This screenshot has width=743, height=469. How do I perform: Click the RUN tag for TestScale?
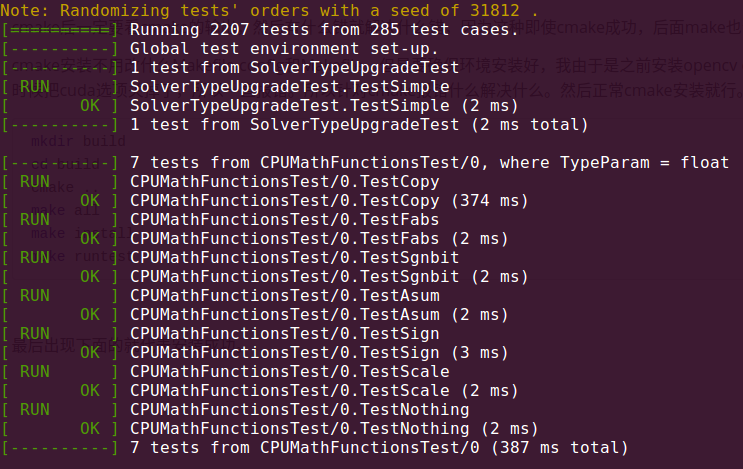35,371
